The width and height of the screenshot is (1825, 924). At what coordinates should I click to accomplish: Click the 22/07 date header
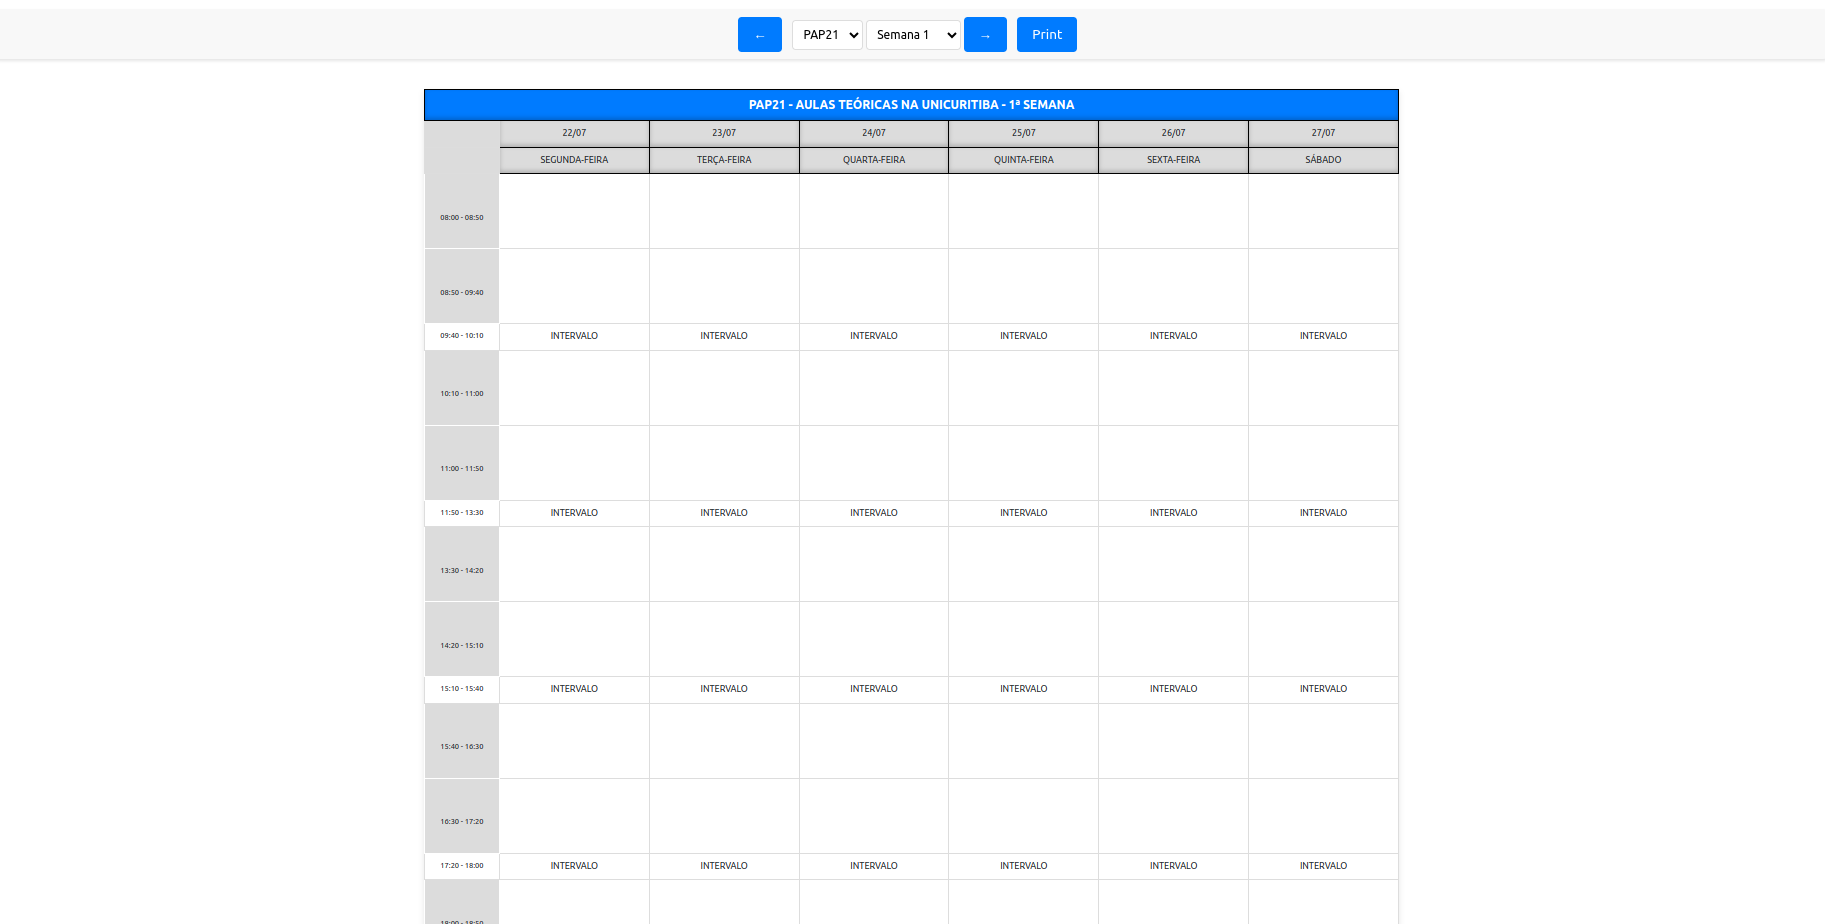[574, 133]
